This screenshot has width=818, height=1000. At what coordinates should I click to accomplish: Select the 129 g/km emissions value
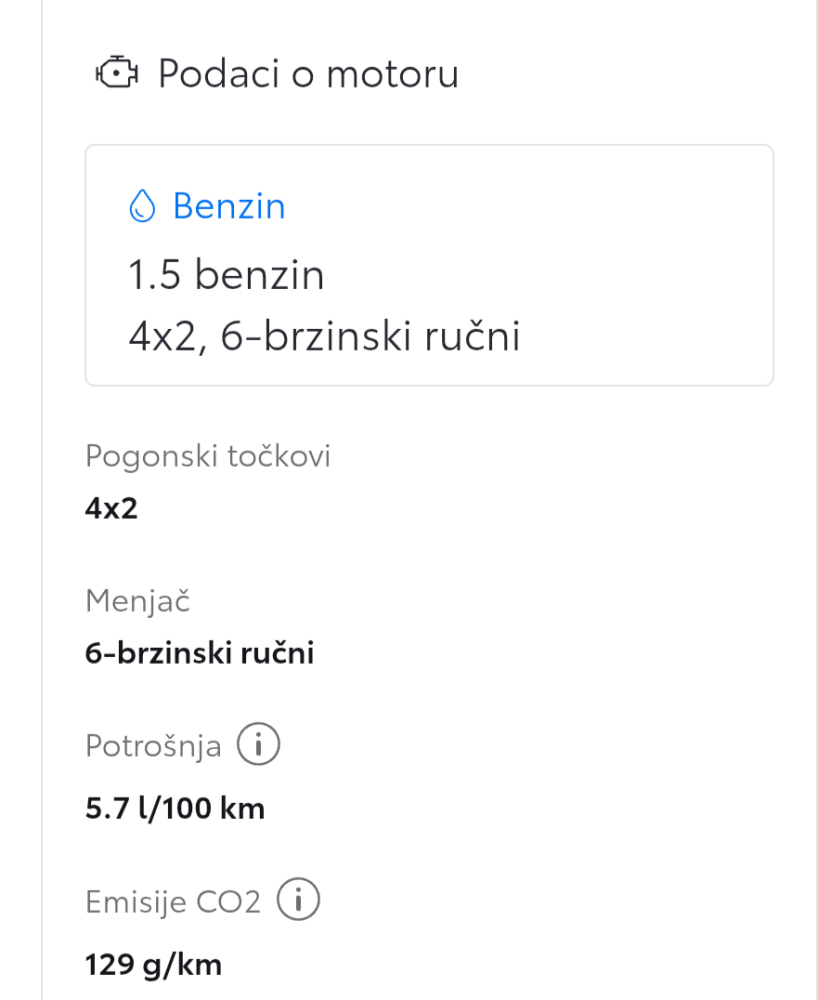pyautogui.click(x=154, y=965)
